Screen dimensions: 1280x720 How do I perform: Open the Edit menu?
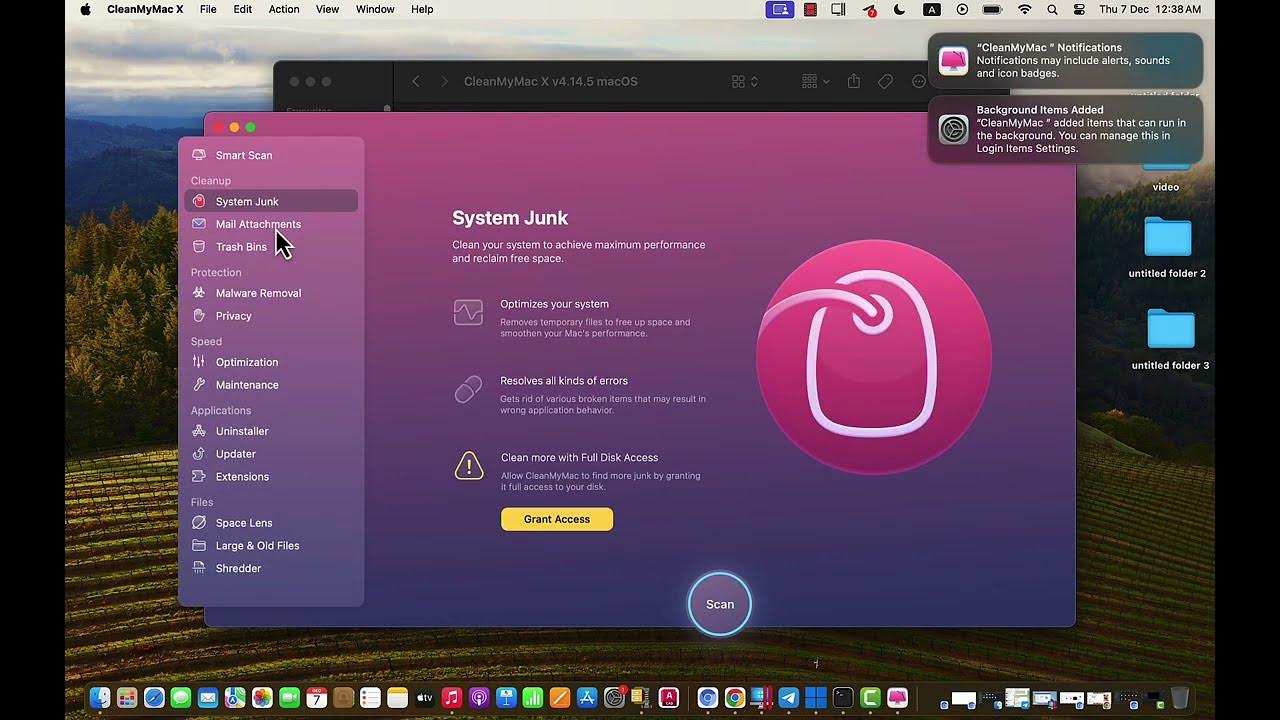pyautogui.click(x=243, y=9)
